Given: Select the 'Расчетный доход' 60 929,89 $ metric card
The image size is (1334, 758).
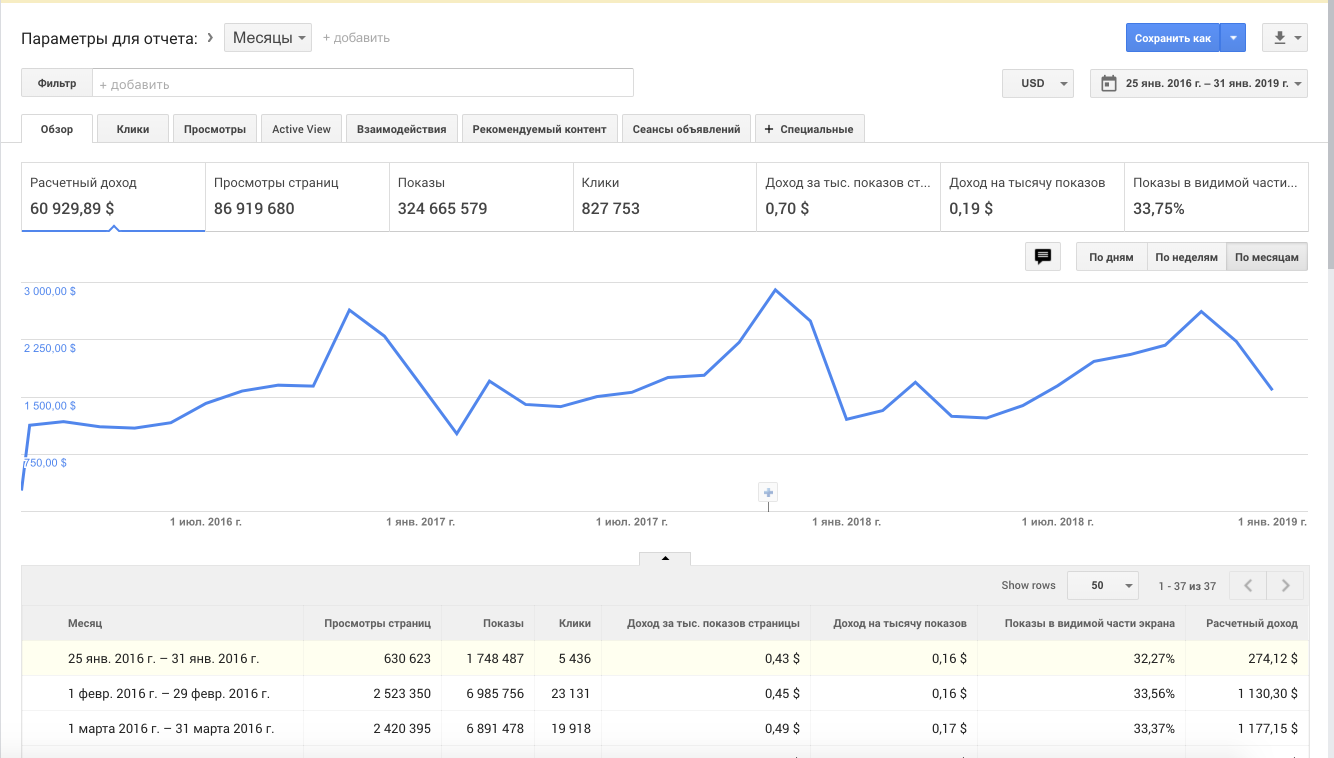Looking at the screenshot, I should pos(114,197).
